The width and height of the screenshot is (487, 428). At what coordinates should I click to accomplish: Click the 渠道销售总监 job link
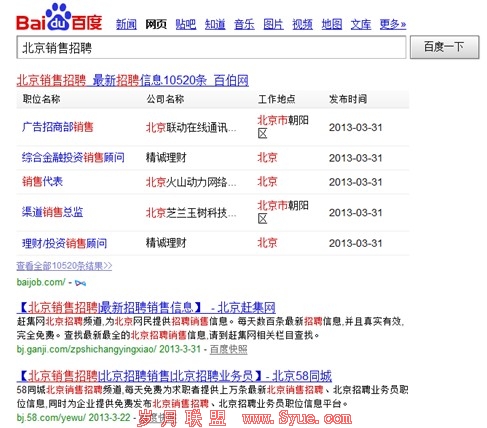(x=52, y=212)
